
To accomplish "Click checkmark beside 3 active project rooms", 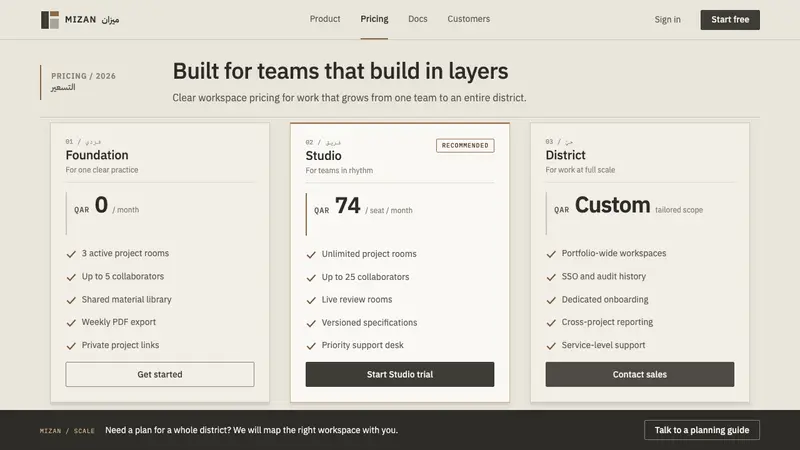I will (x=71, y=254).
